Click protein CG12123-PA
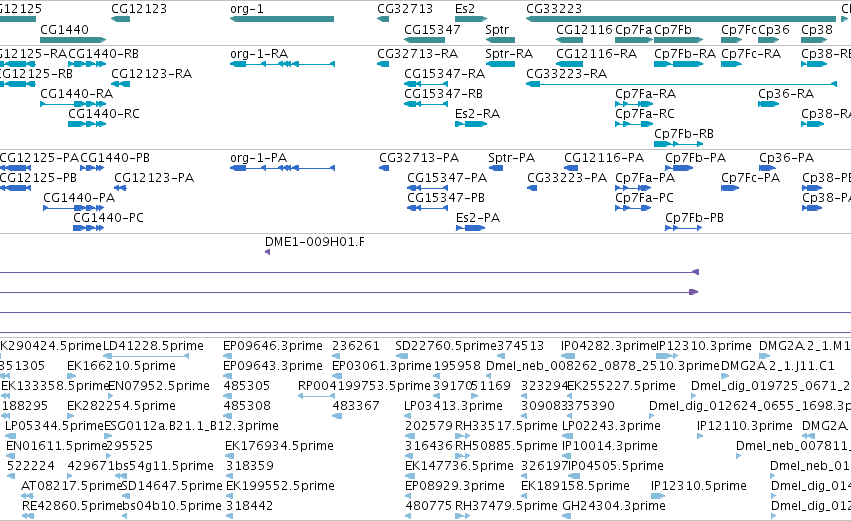The width and height of the screenshot is (851, 521). [x=154, y=177]
